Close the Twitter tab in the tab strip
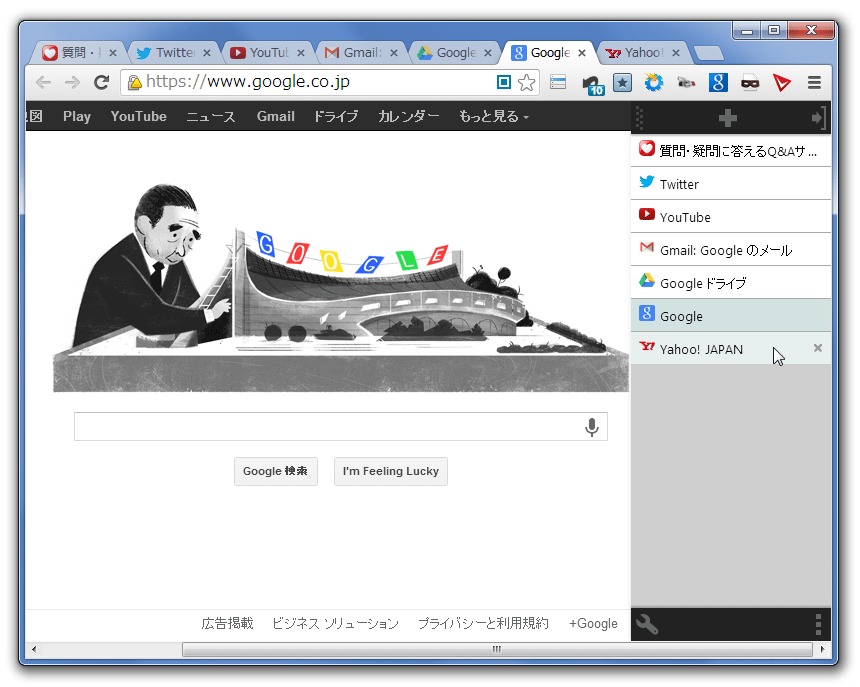The width and height of the screenshot is (860, 687). tap(207, 53)
